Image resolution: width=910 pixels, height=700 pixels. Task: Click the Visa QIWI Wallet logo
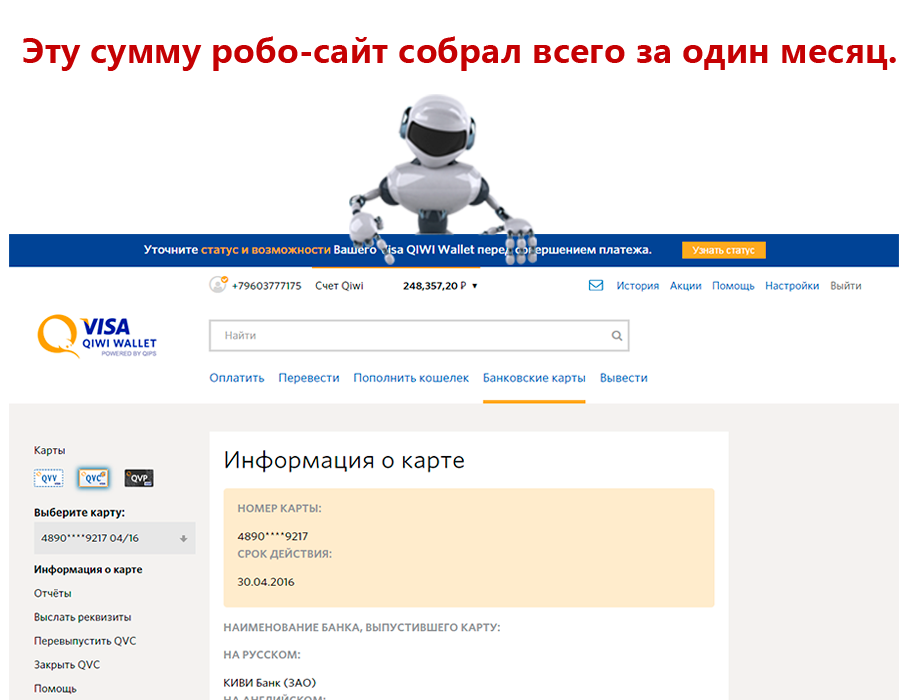(x=97, y=336)
